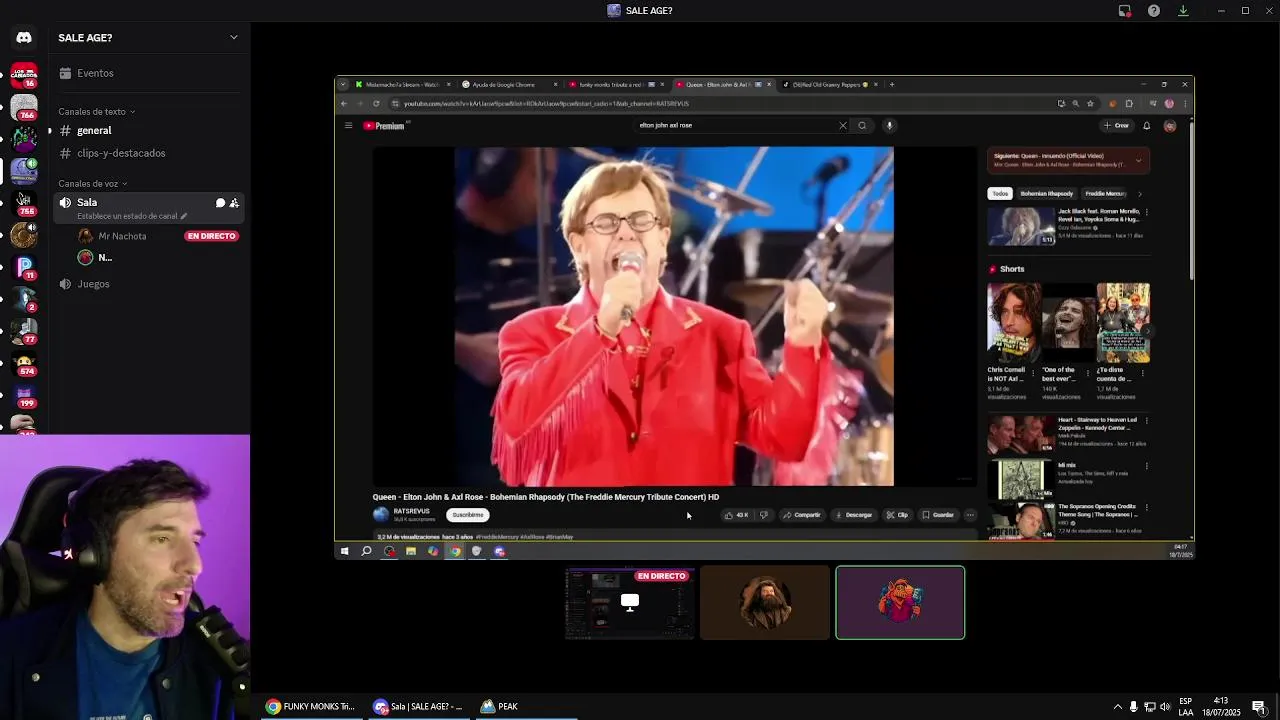Select the Freddie Mercury filter chip
Screen dimensions: 1280x720
1106,194
